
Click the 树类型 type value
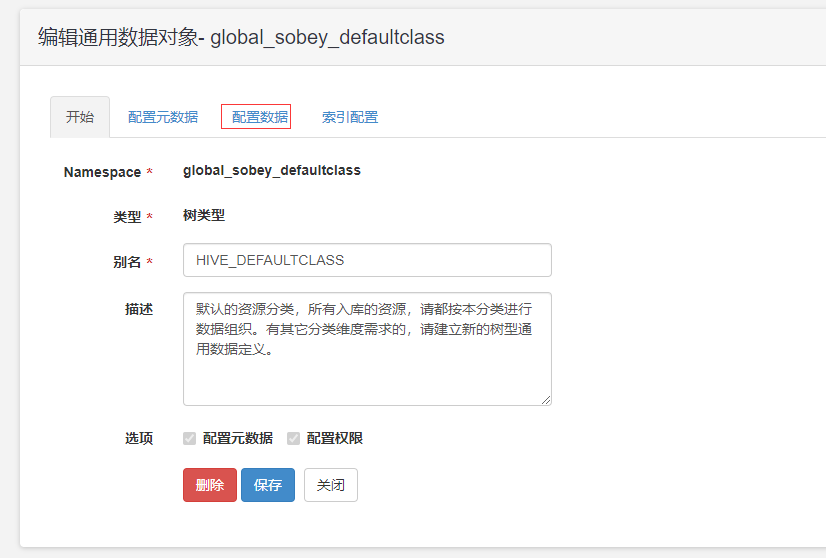click(204, 215)
